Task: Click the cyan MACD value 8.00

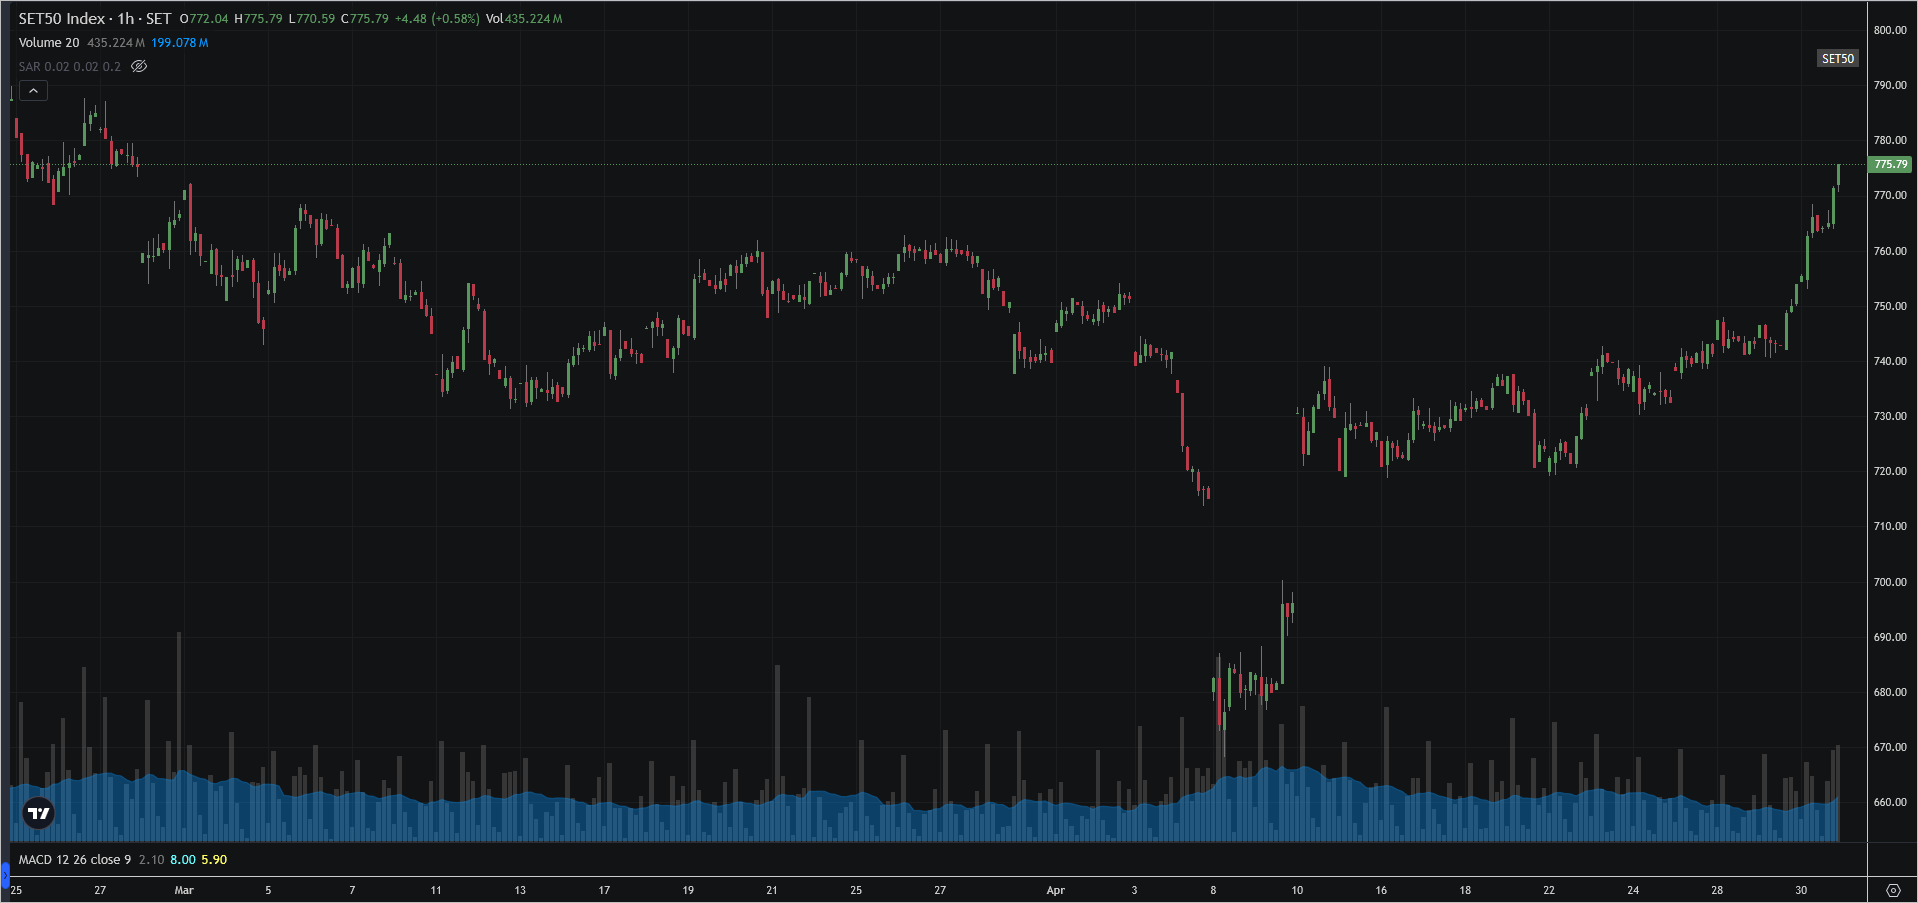Action: [183, 860]
